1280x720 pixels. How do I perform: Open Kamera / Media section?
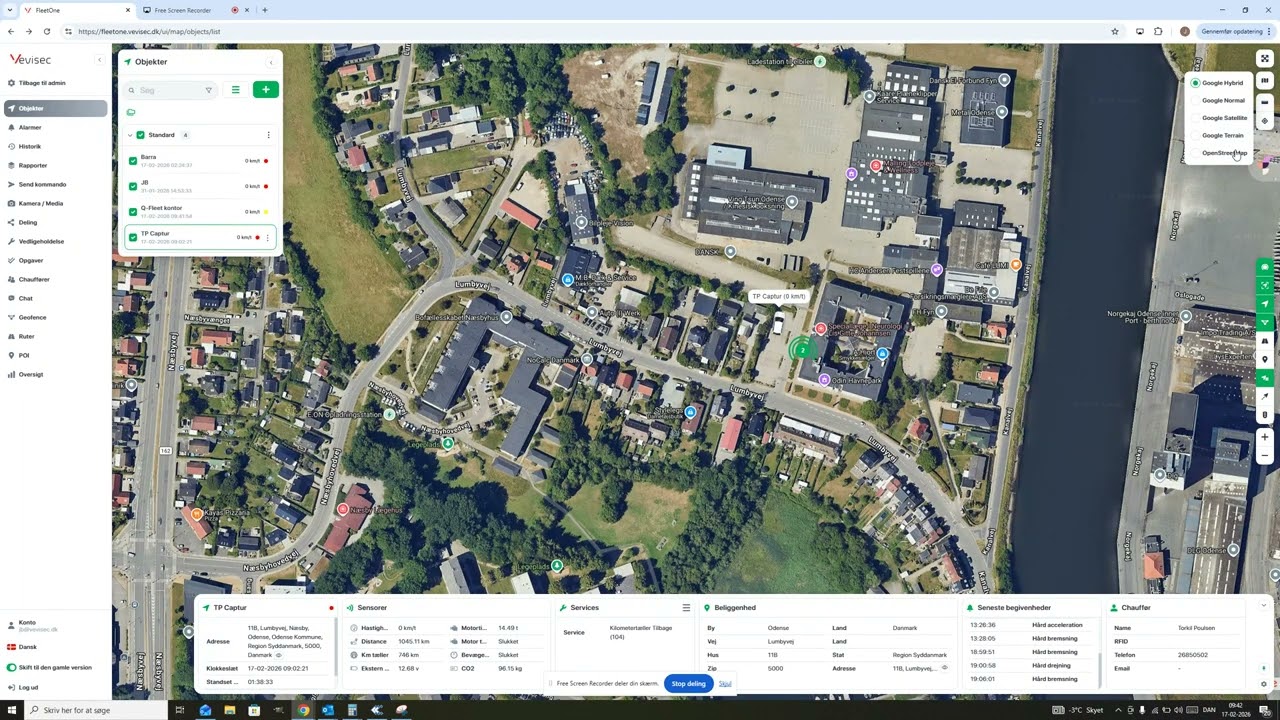point(56,203)
